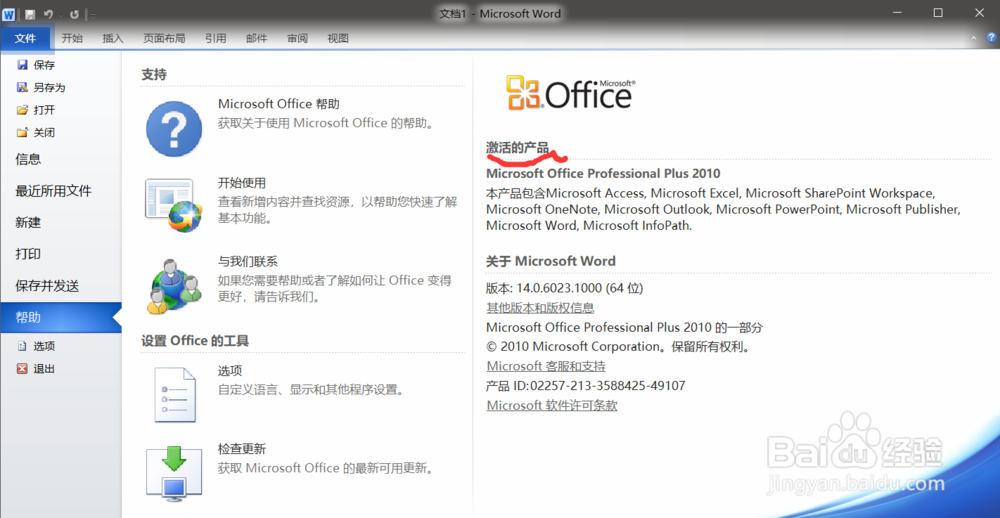1000x518 pixels.
Task: Collapse the ribbon with the caret icon
Action: pyautogui.click(x=973, y=38)
